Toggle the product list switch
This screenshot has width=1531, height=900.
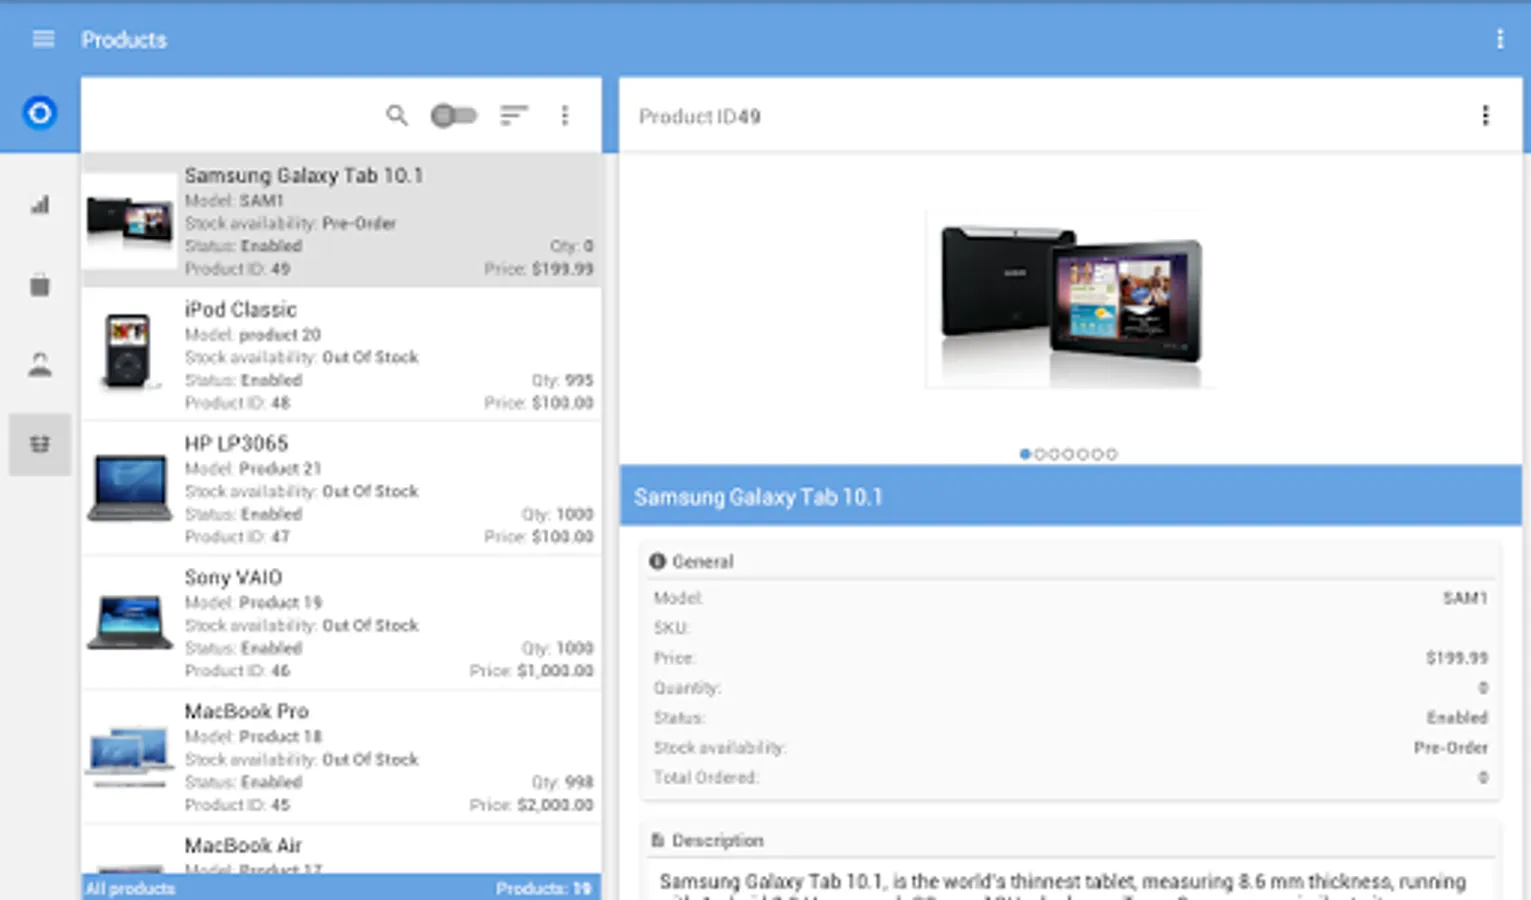(x=453, y=116)
